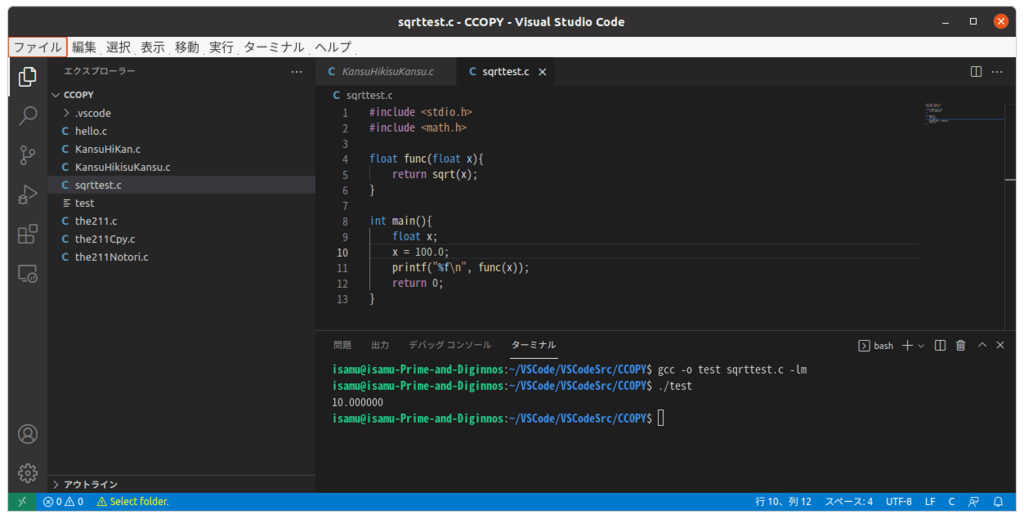
Task: Open the ヘルプ menu
Action: [x=333, y=47]
